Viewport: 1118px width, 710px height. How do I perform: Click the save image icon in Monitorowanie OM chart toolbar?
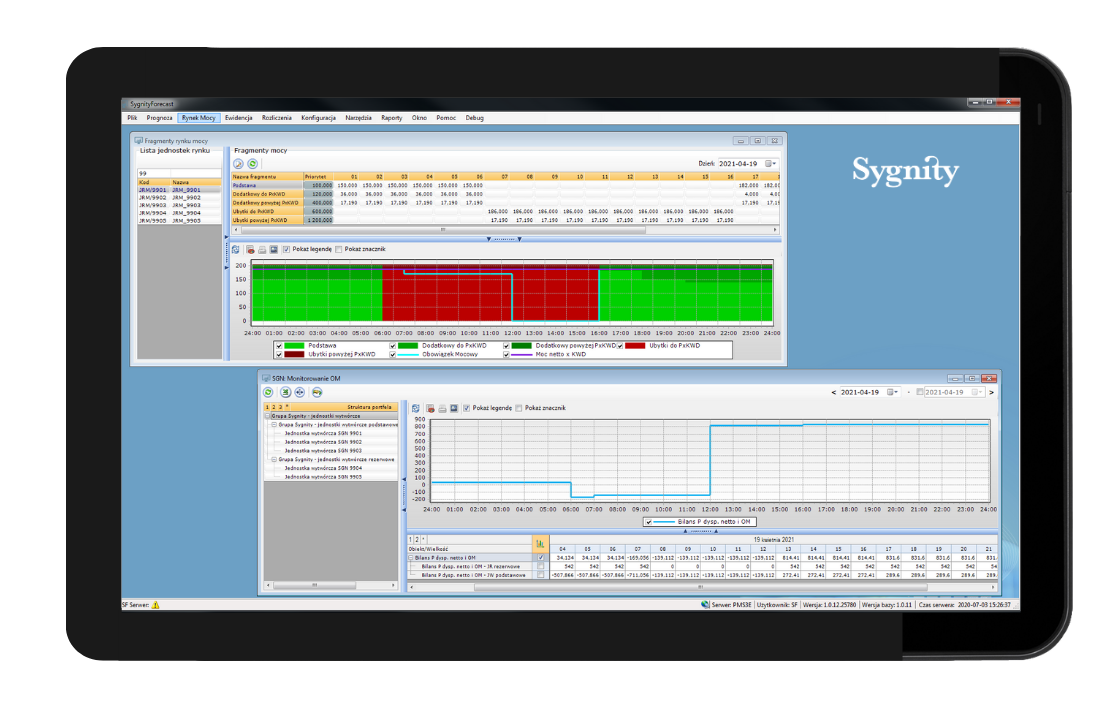point(453,408)
